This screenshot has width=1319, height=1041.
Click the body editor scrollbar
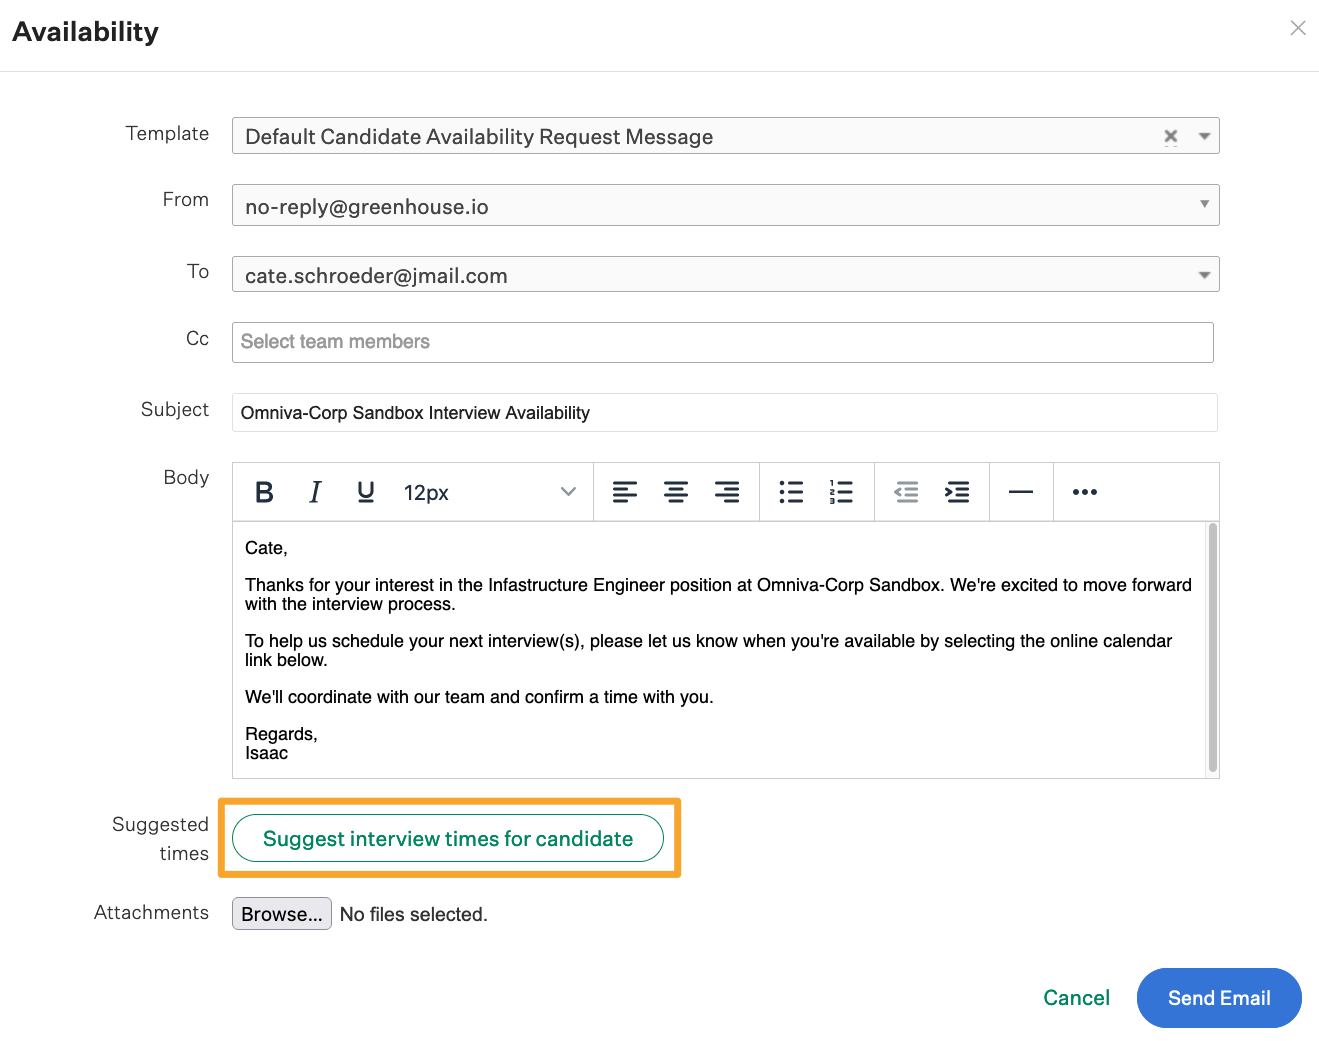[x=1213, y=648]
